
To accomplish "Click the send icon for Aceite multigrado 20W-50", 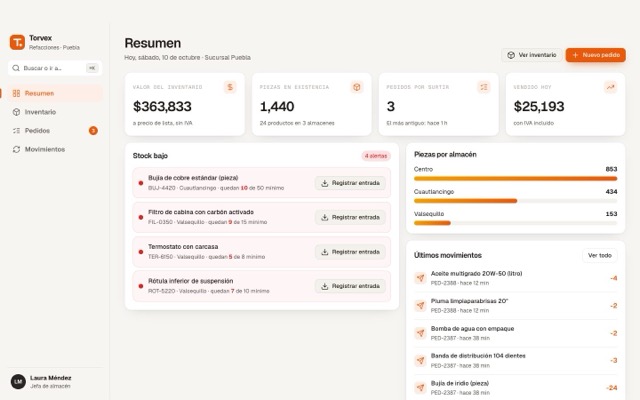I will [420, 278].
